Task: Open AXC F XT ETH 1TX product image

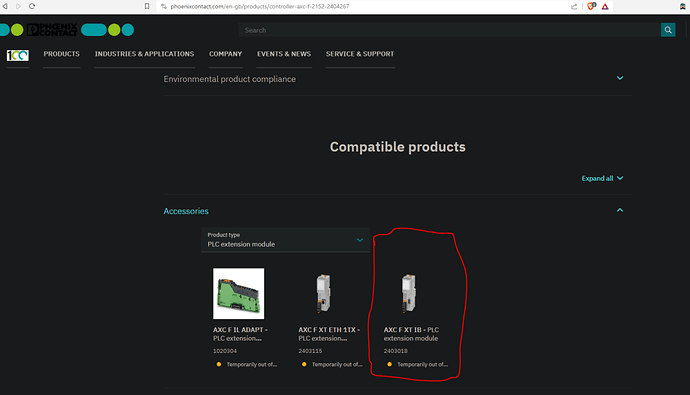Action: point(324,293)
